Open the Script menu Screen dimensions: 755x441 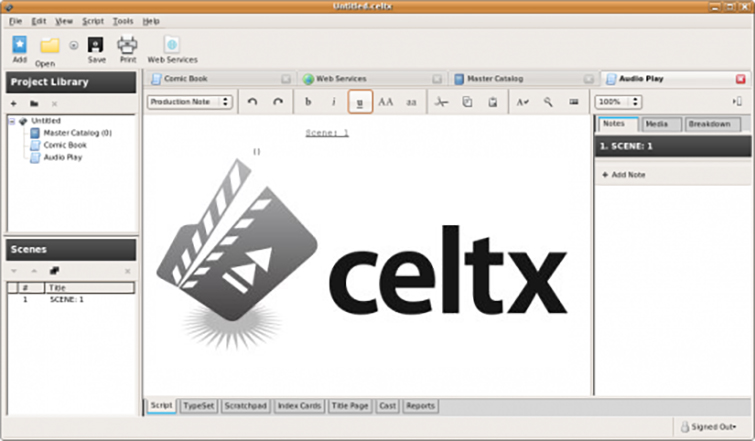pyautogui.click(x=93, y=20)
